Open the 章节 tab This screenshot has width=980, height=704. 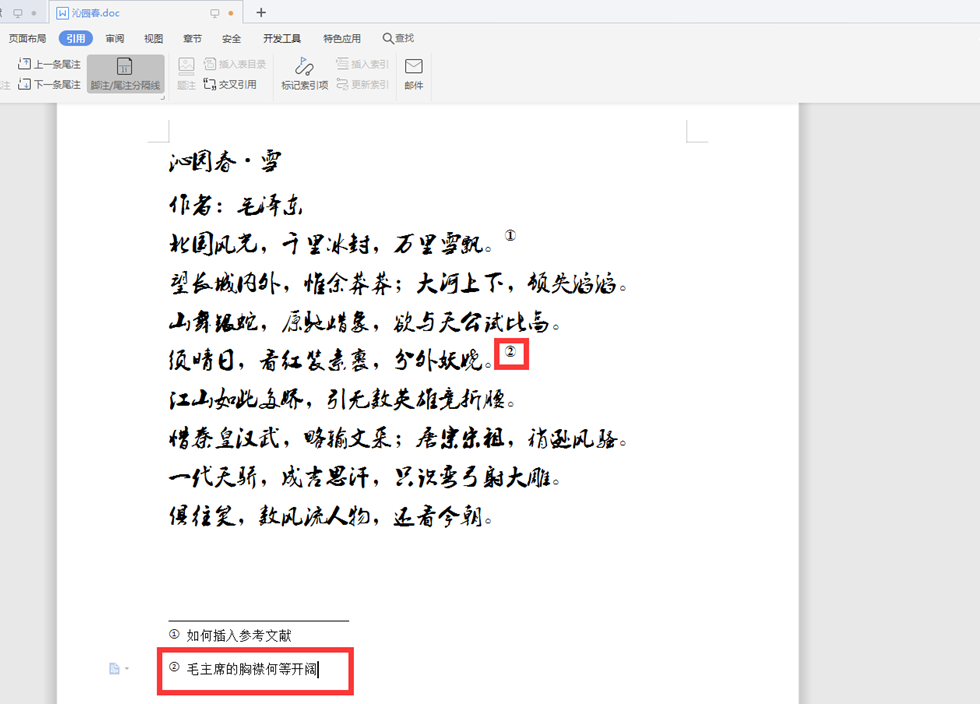[x=192, y=39]
